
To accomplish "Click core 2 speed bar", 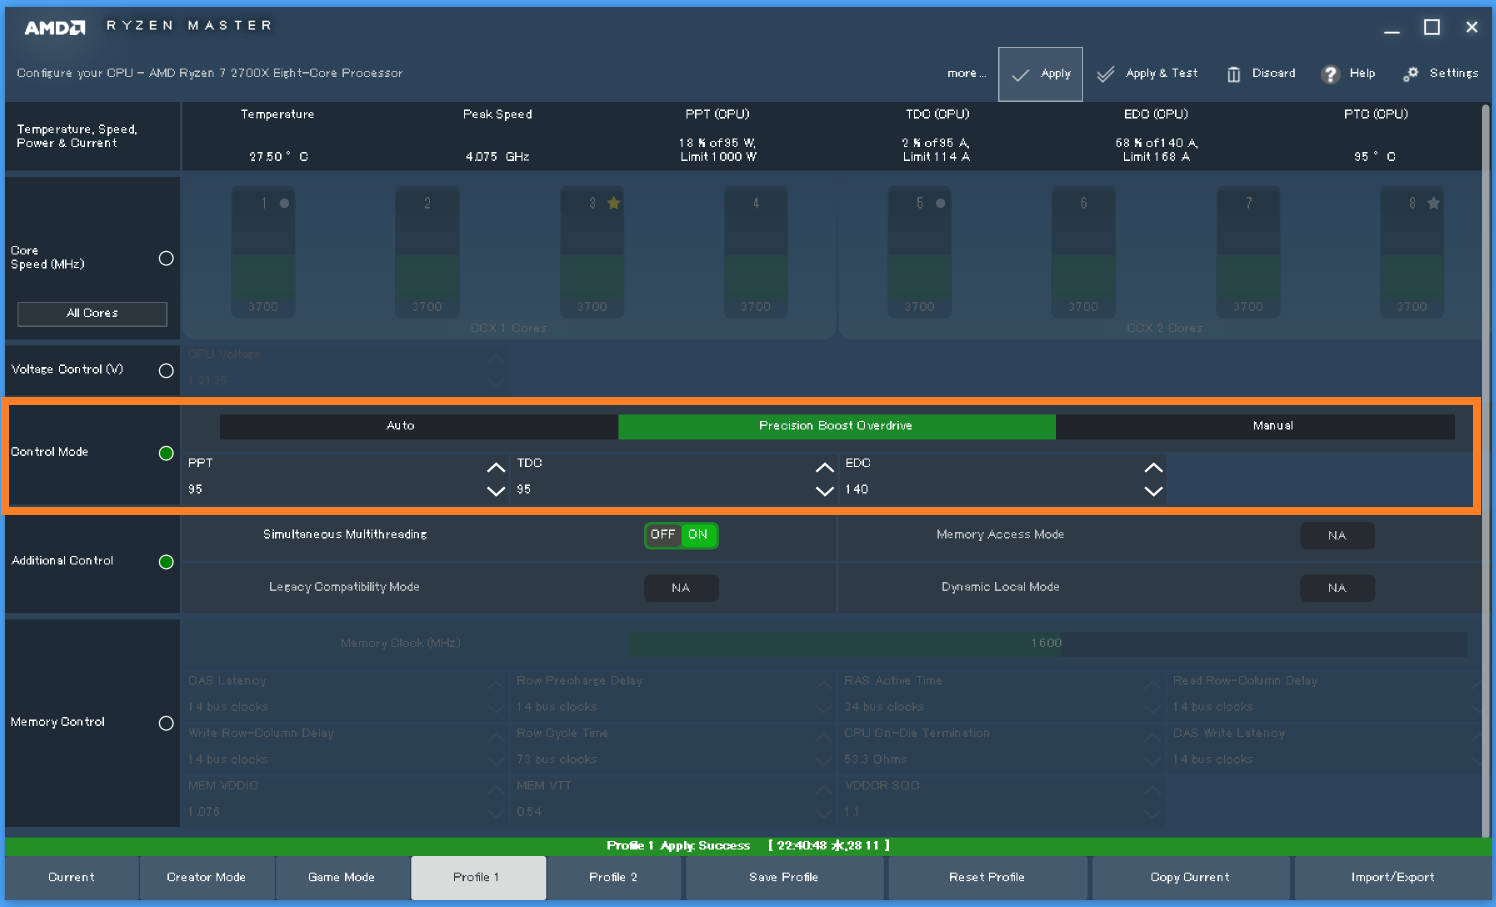I will (427, 252).
